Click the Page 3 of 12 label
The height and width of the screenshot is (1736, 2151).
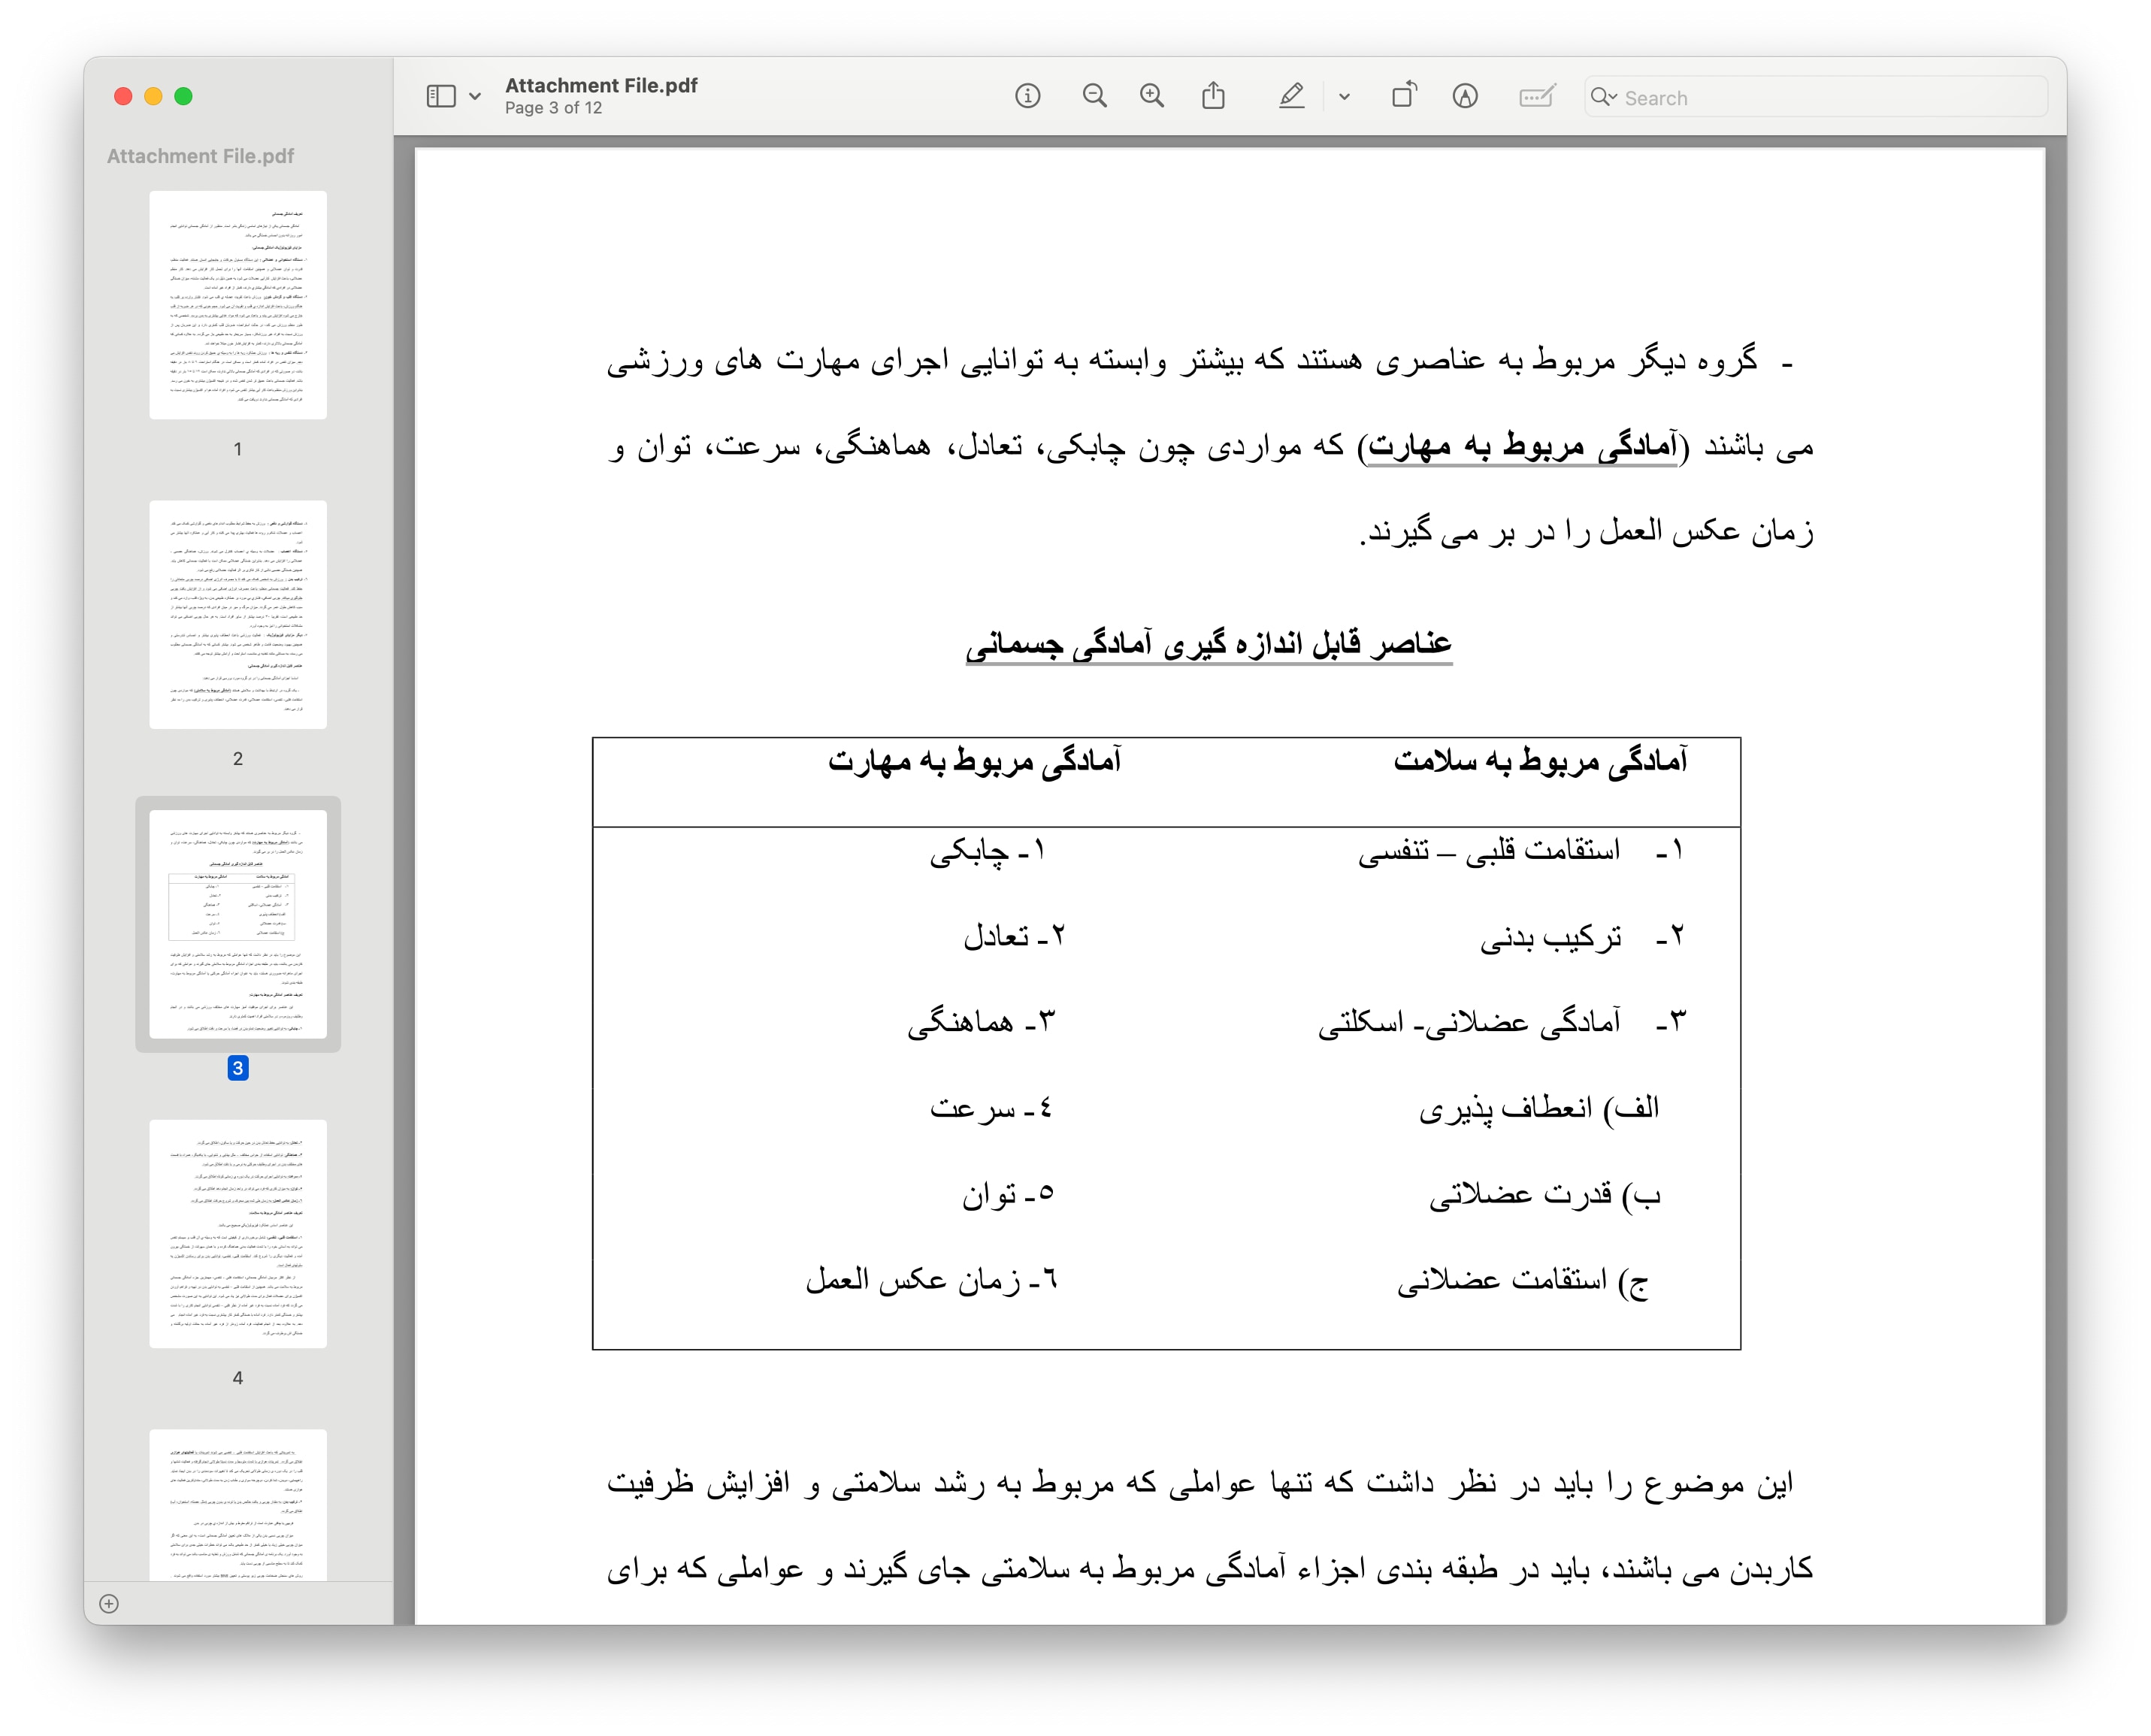pyautogui.click(x=553, y=108)
